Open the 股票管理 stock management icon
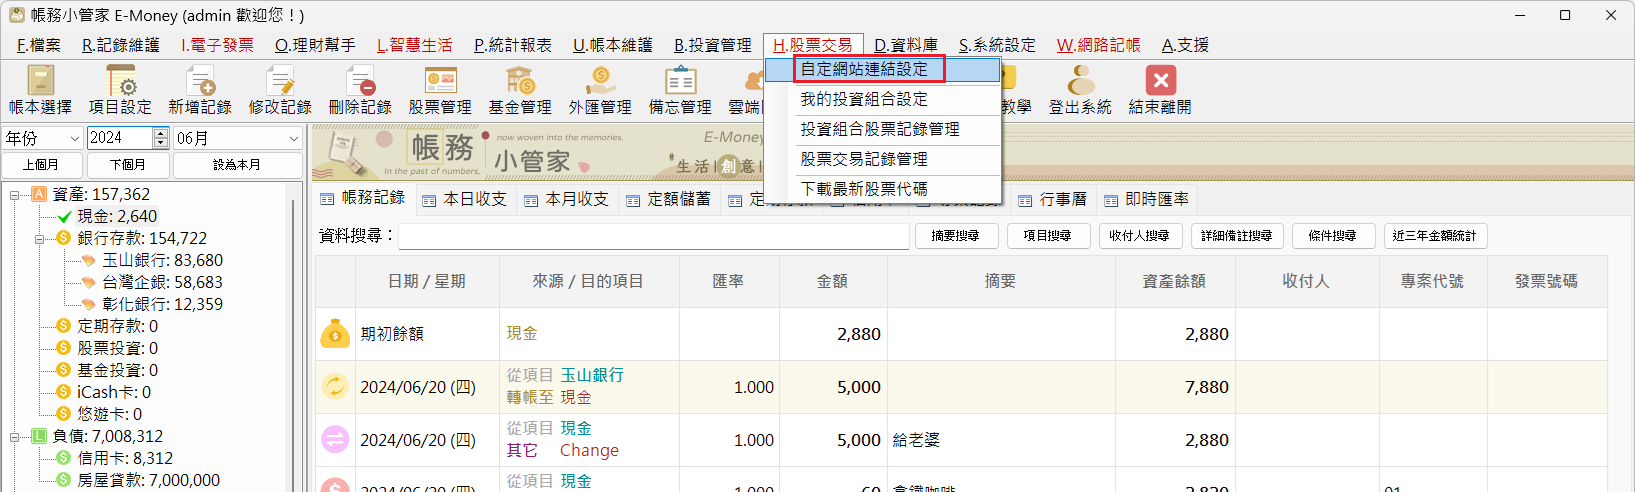Viewport: 1635px width, 492px height. pyautogui.click(x=440, y=89)
